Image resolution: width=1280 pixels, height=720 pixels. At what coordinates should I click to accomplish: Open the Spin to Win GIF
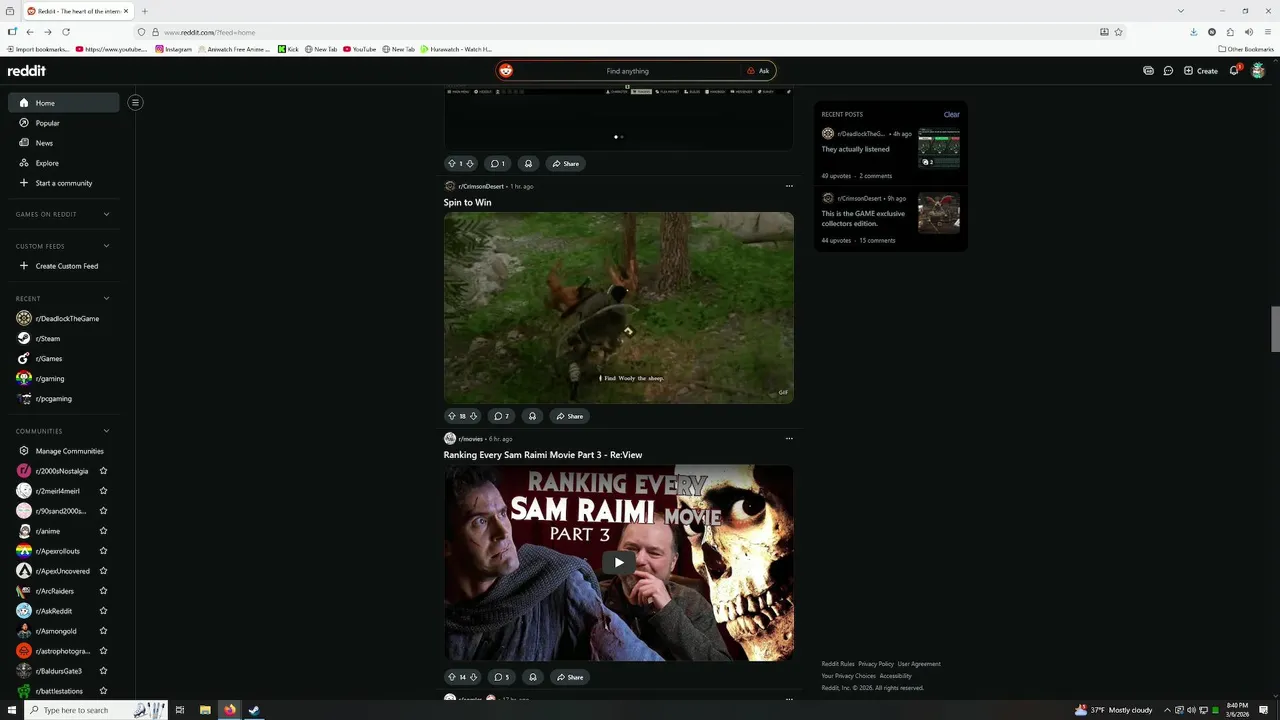point(619,307)
